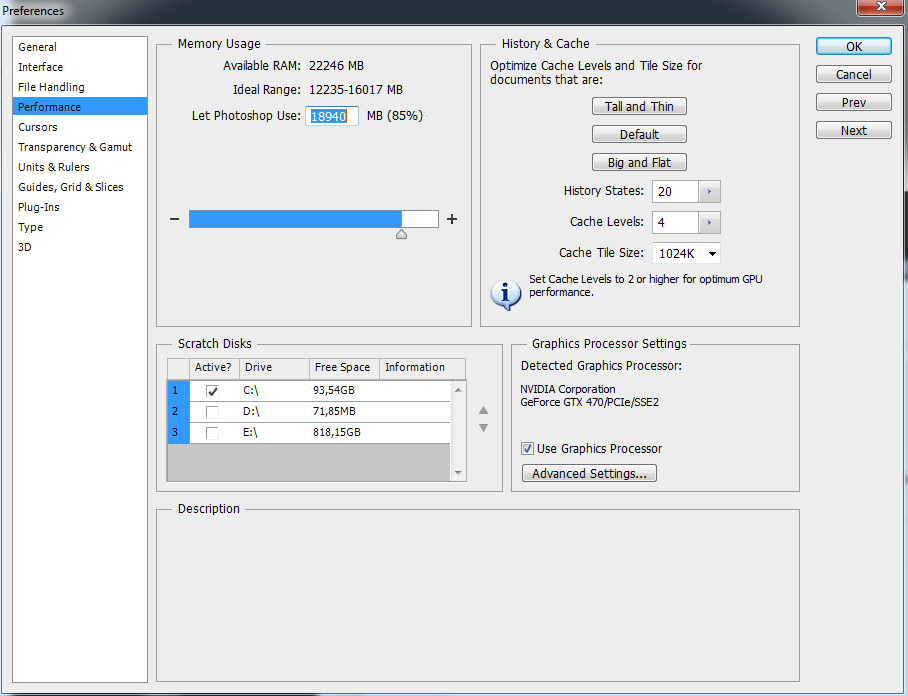The width and height of the screenshot is (908, 696).
Task: Click the up arrow to move scratch disk
Action: [x=483, y=409]
